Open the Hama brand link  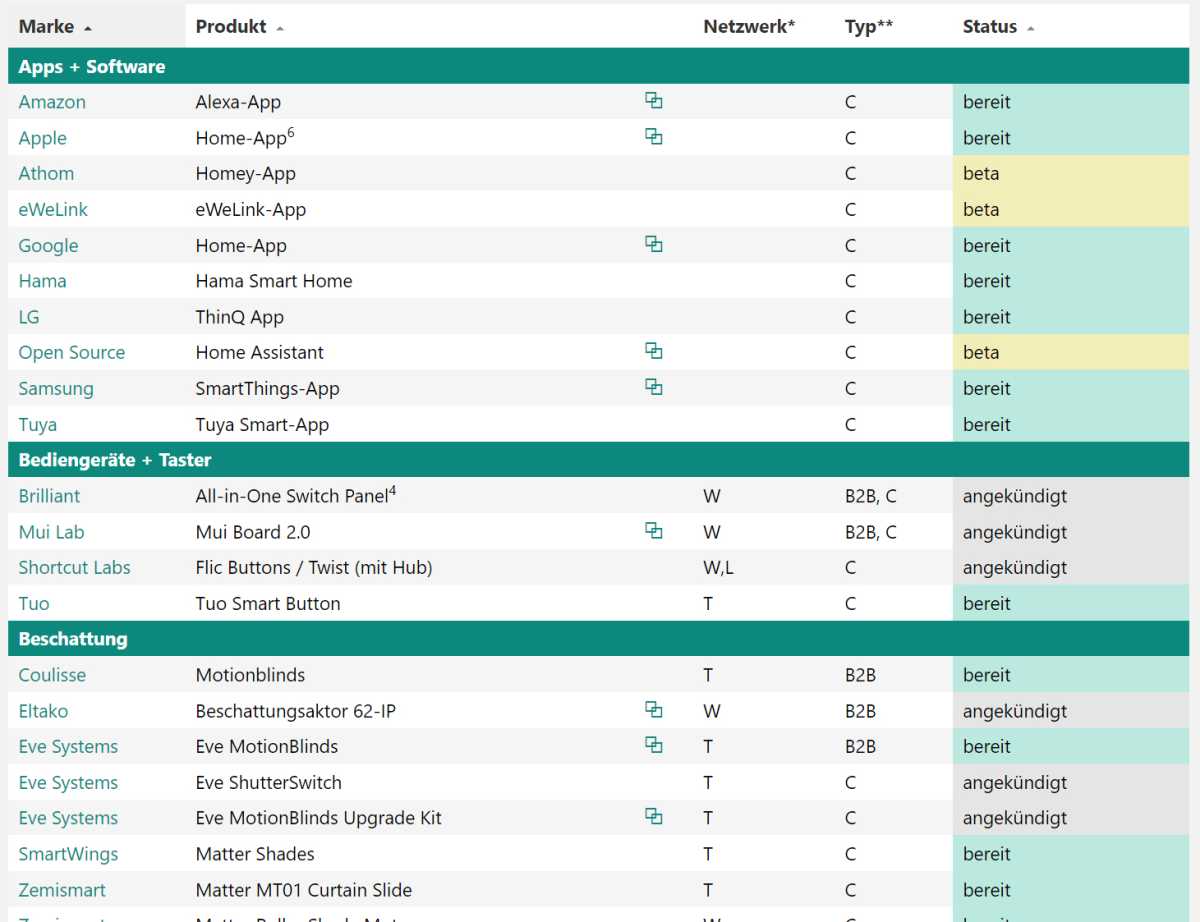[43, 281]
